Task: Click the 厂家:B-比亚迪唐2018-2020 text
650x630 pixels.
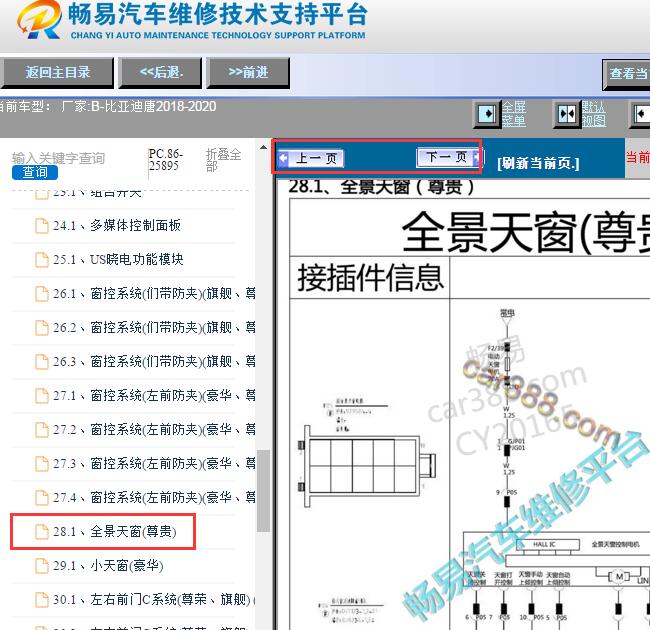Action: tap(138, 107)
